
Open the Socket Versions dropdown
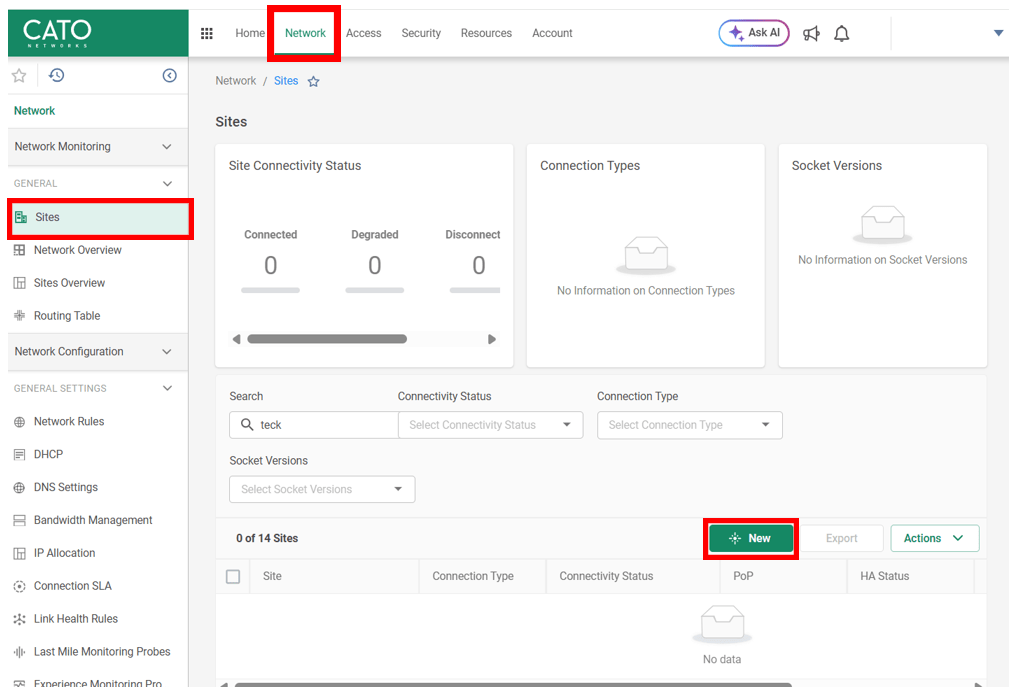point(321,489)
